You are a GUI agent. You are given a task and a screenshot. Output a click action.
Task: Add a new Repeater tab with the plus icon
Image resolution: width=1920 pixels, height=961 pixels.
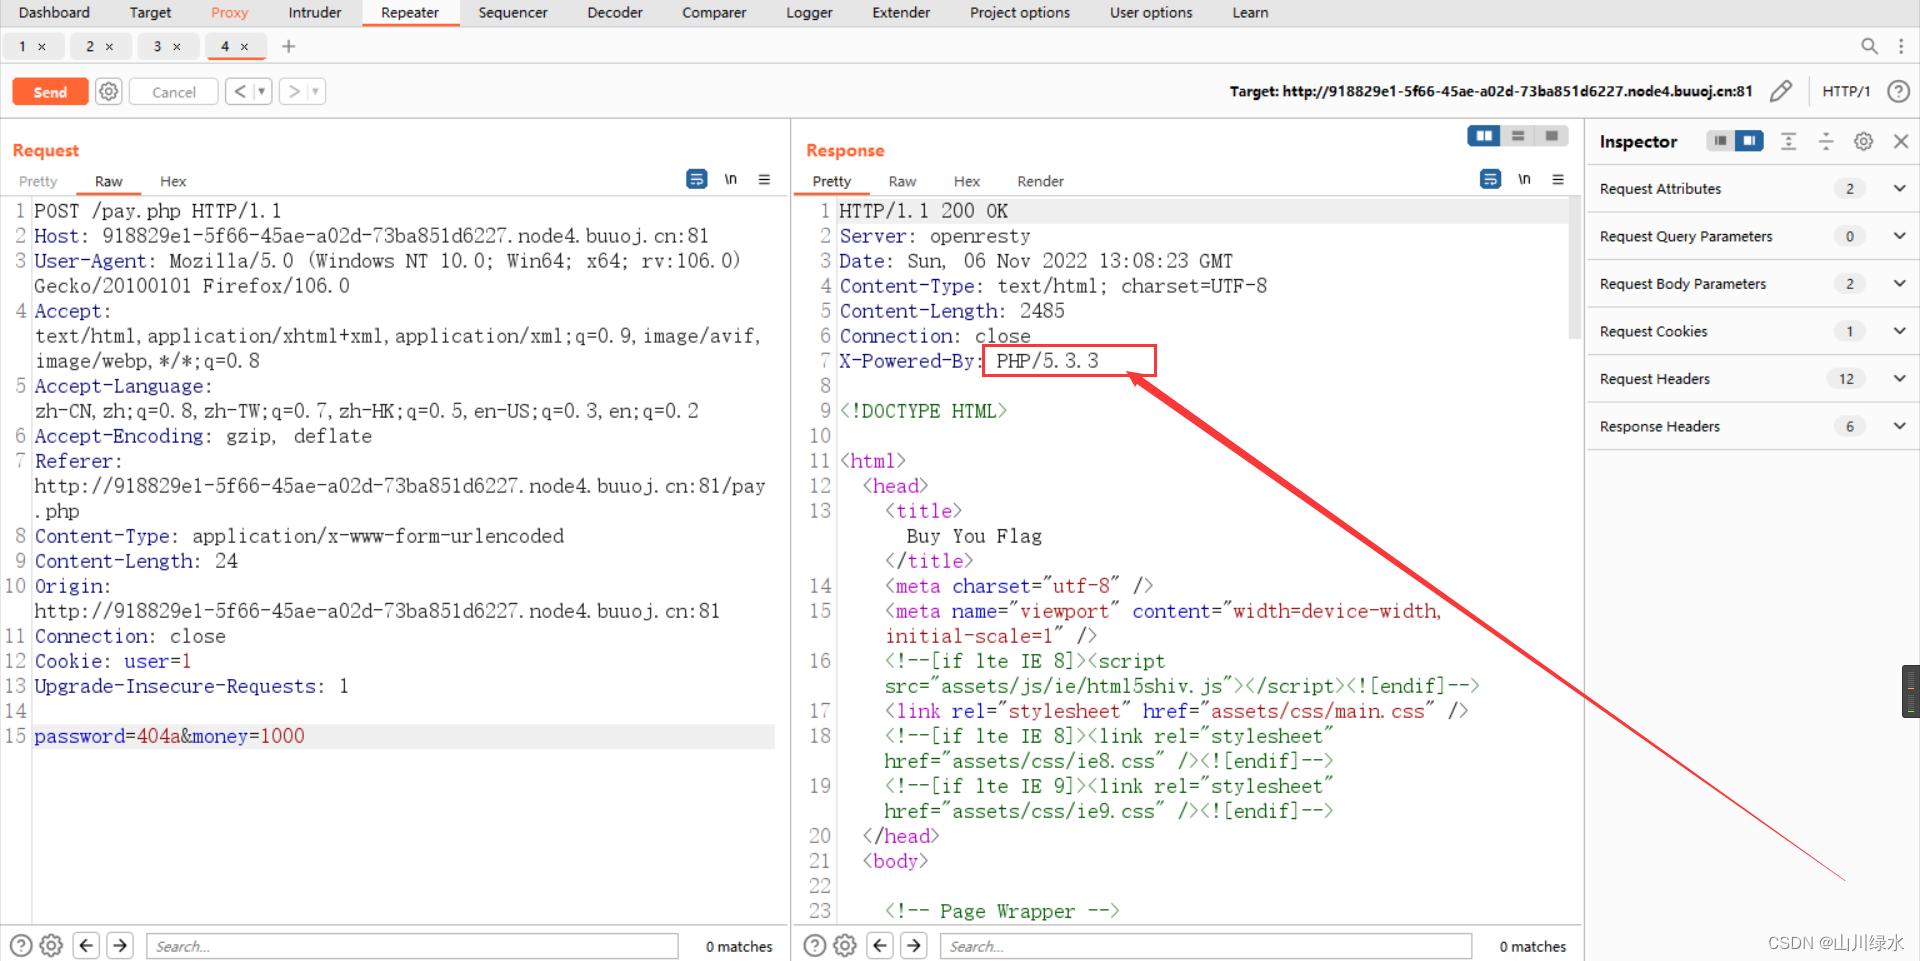[288, 46]
